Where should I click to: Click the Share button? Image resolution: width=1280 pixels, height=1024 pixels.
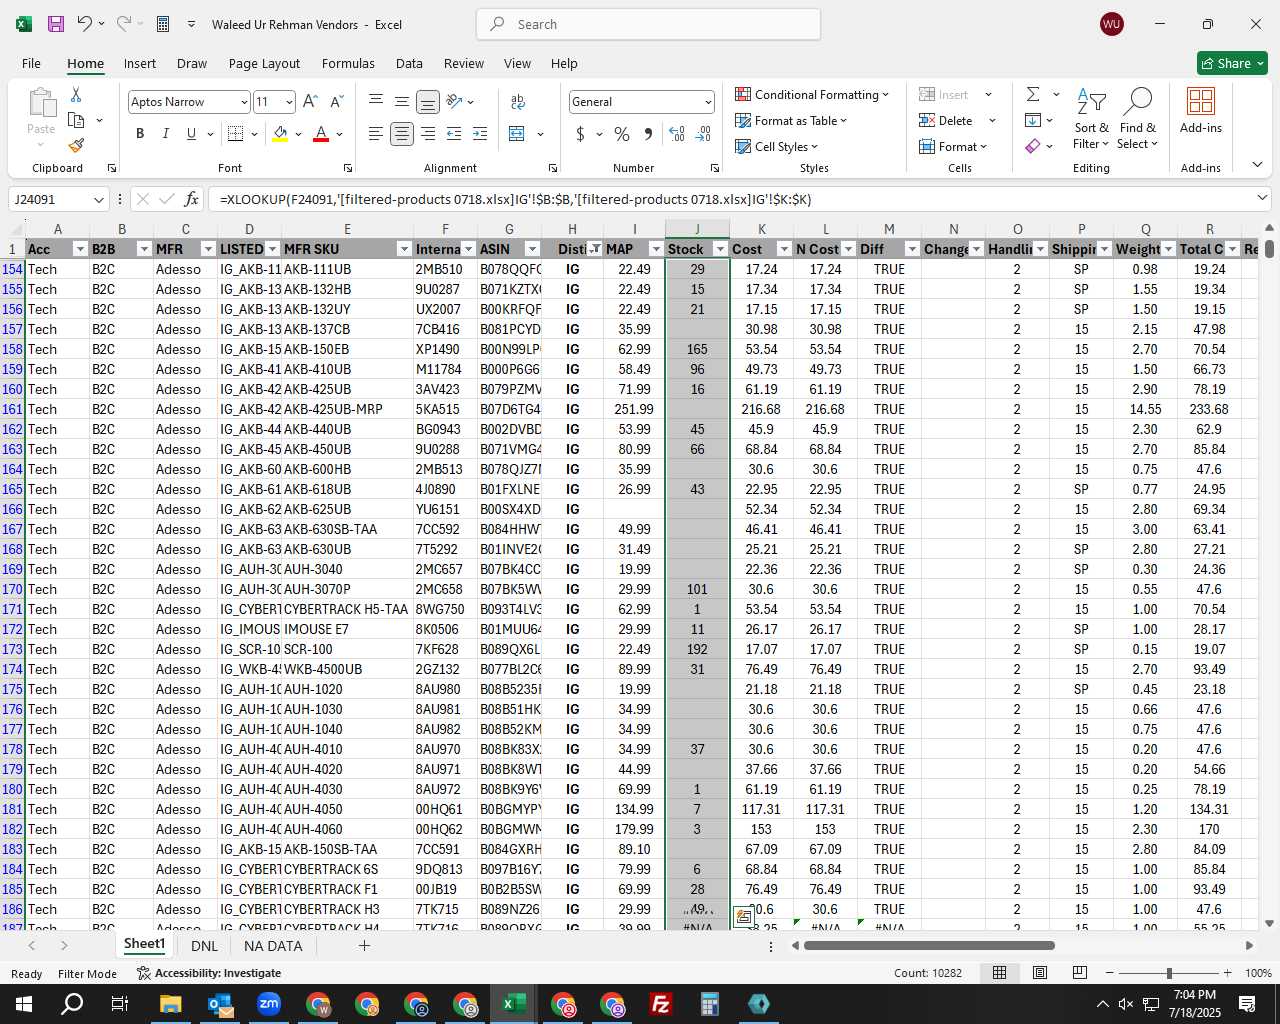(1232, 63)
